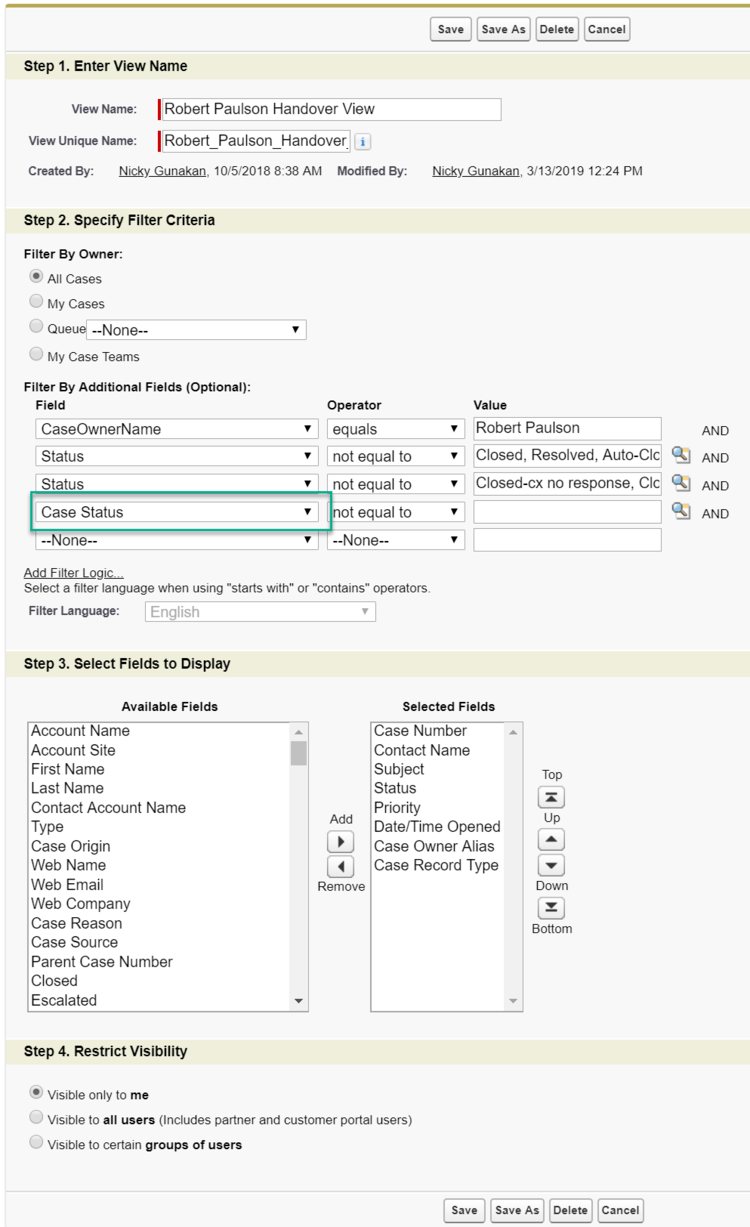
Task: Select Priority in Selected Fields list
Action: (397, 808)
